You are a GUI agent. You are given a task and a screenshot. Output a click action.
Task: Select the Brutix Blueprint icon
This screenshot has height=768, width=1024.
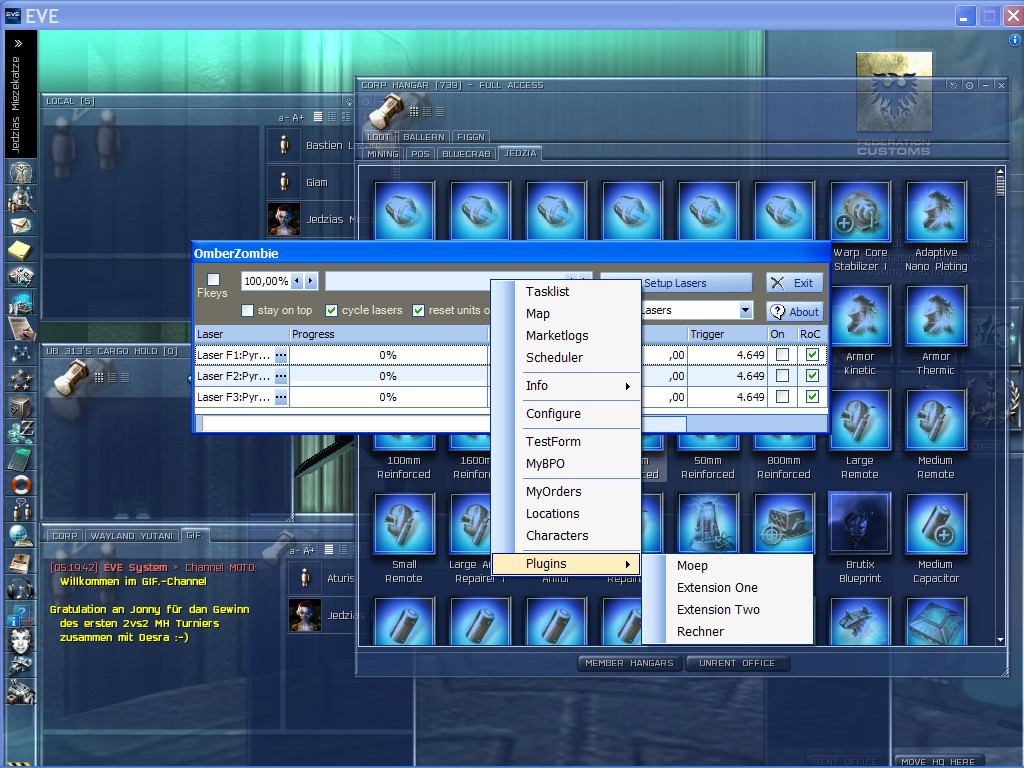pyautogui.click(x=860, y=524)
